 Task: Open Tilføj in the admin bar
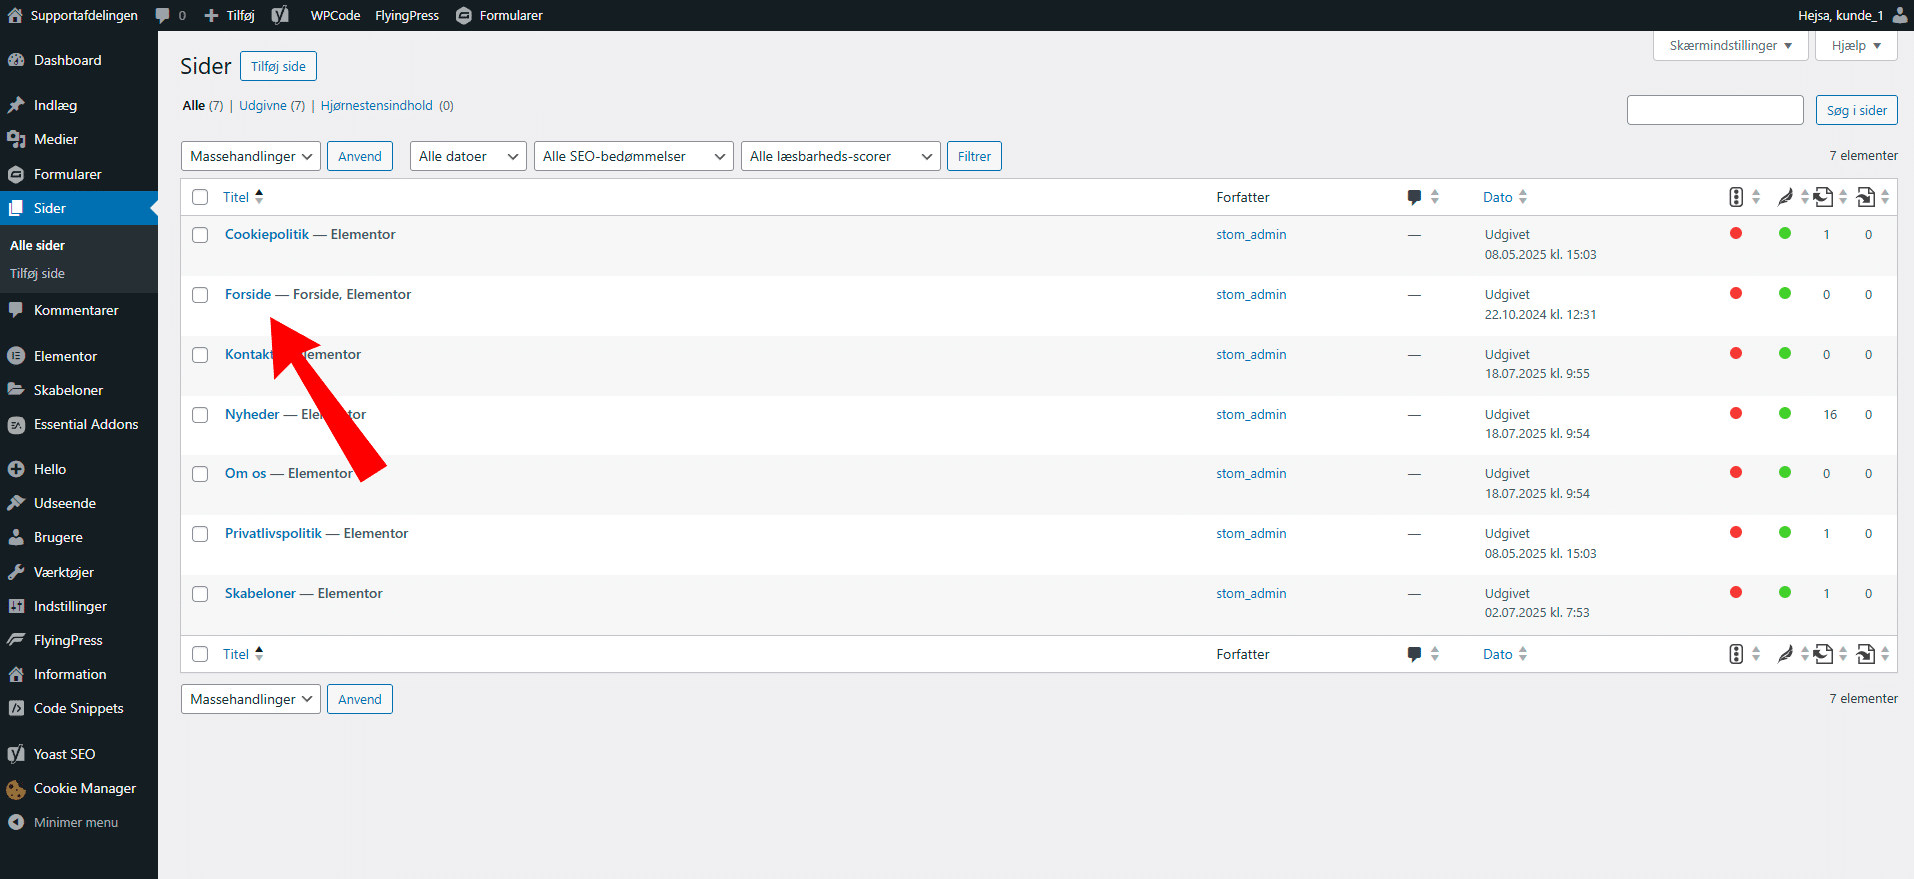point(230,15)
